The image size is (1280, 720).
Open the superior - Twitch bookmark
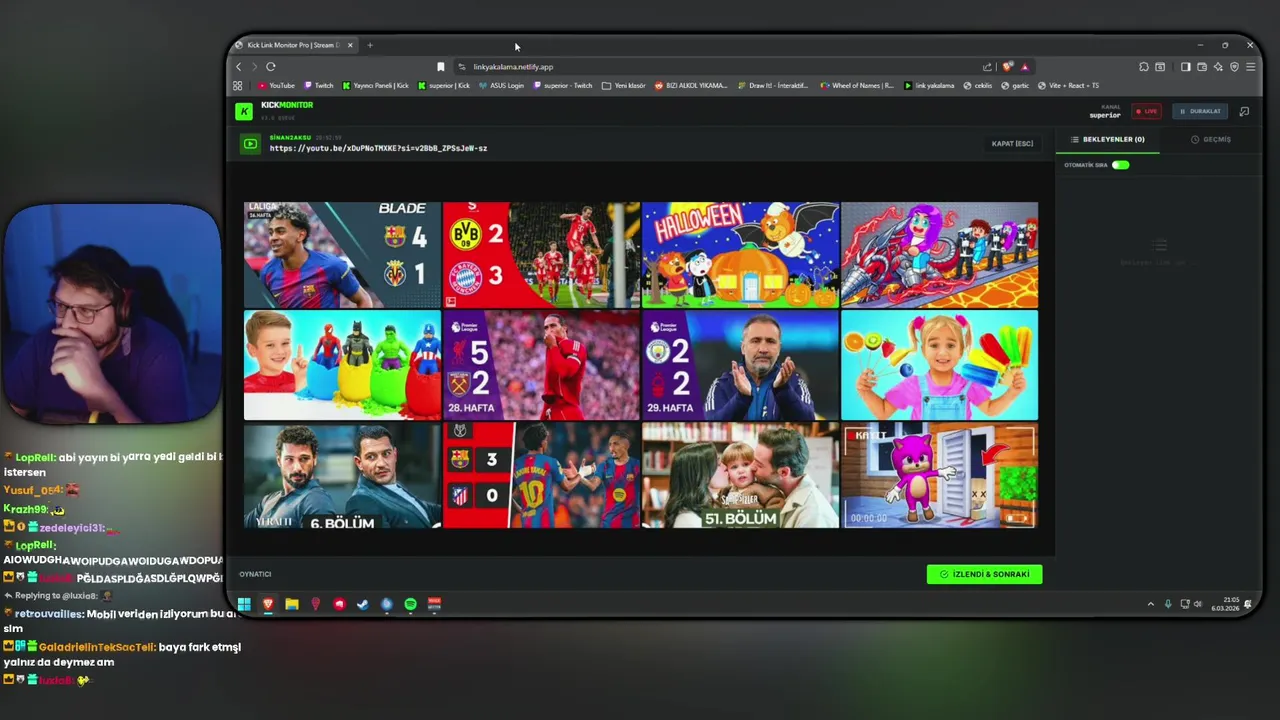click(x=564, y=86)
